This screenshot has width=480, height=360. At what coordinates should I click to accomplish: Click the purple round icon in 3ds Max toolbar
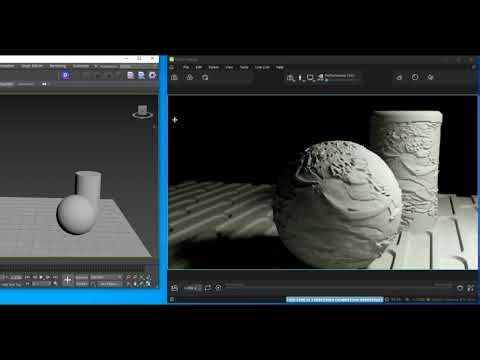tap(66, 75)
